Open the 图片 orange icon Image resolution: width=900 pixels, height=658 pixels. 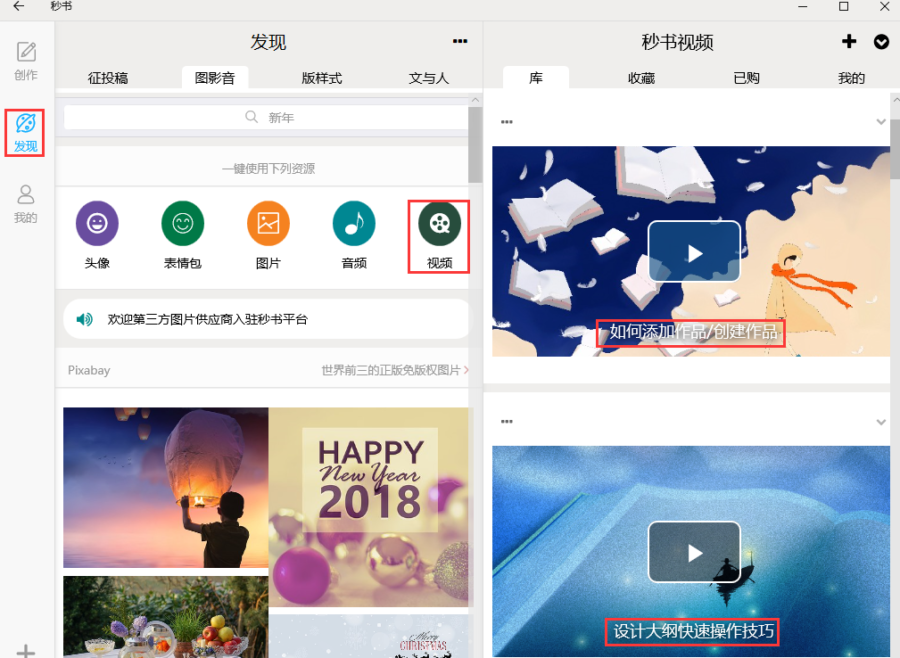point(268,223)
